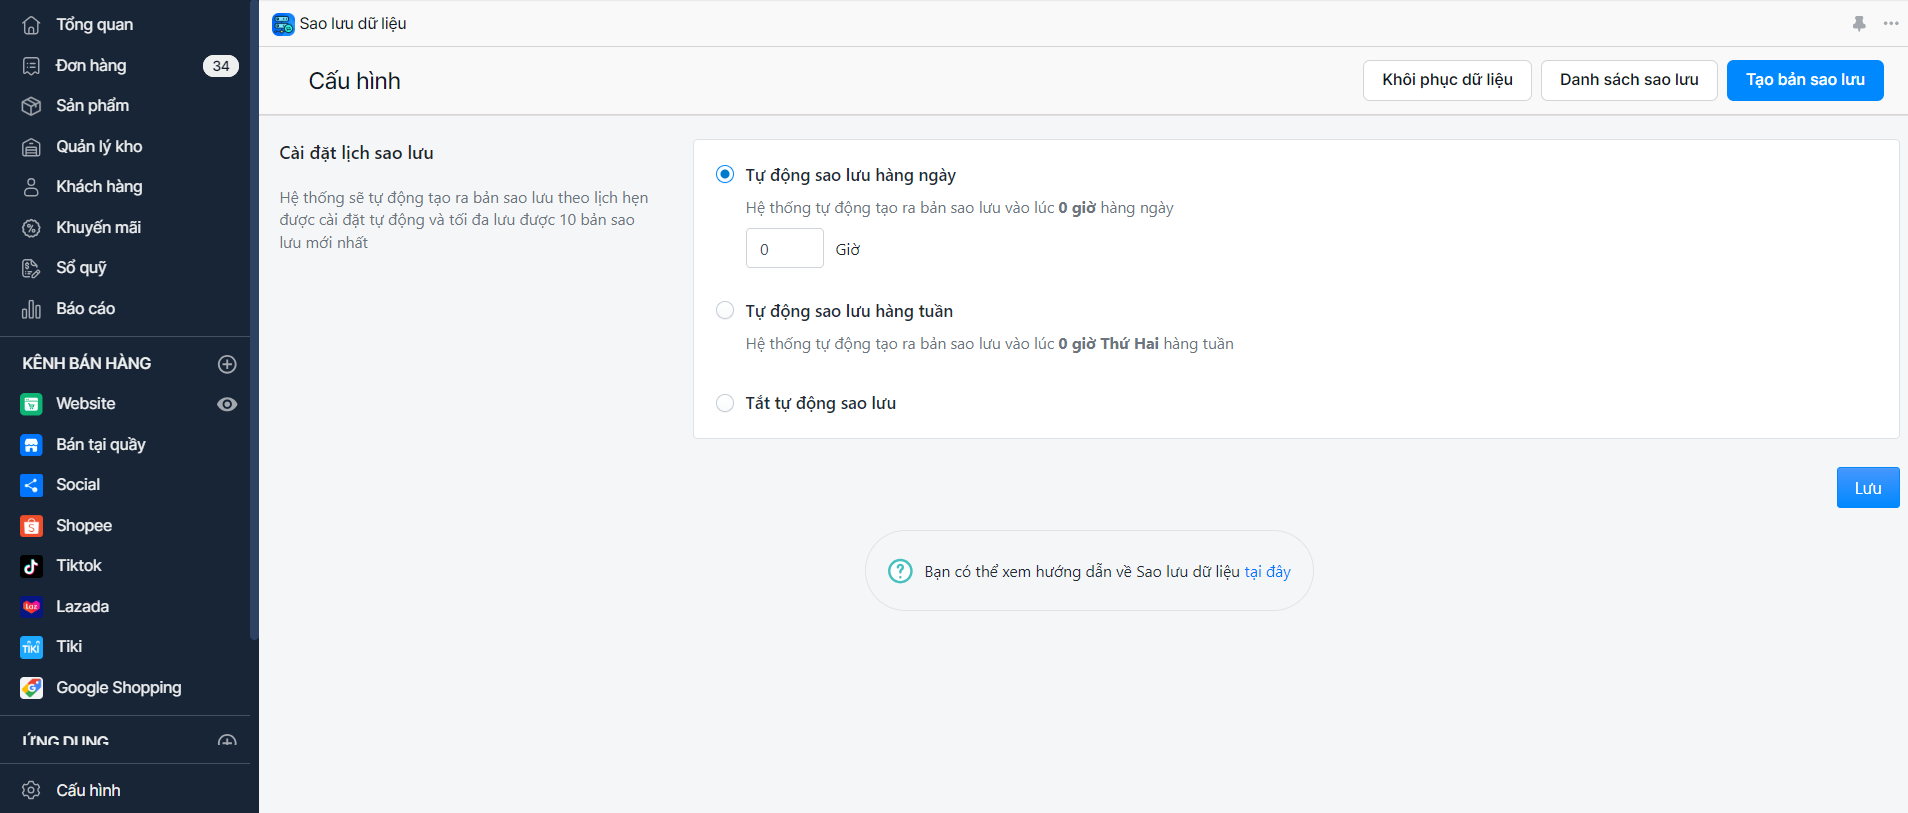Click the Cấu hình gear icon
1908x813 pixels.
tap(31, 790)
